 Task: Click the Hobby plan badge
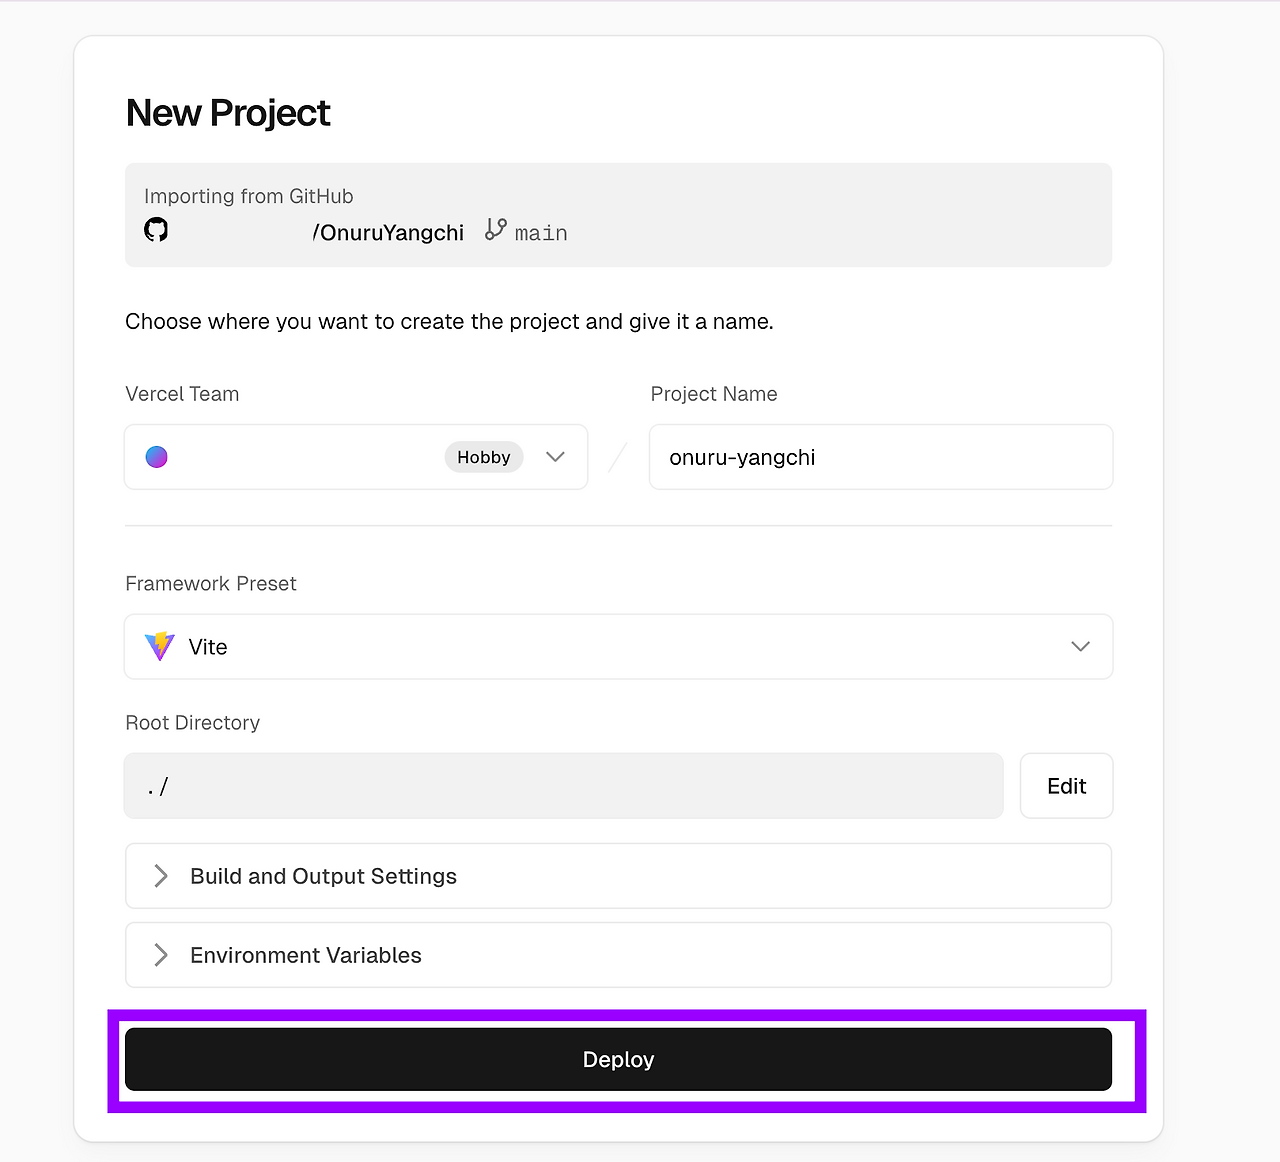483,457
